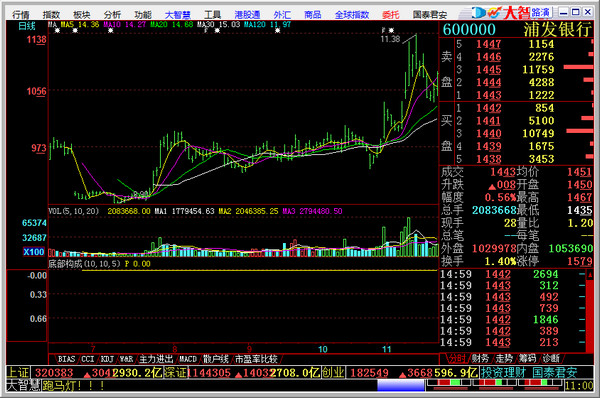Click the 上证 index label
The width and height of the screenshot is (600, 398).
pos(18,372)
